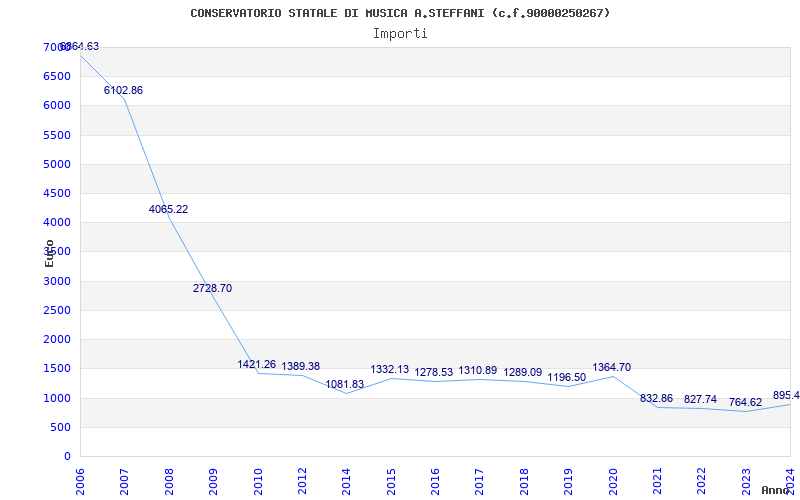800x500 pixels.
Task: Click the 2000 y-axis tick label
Action: coord(57,339)
